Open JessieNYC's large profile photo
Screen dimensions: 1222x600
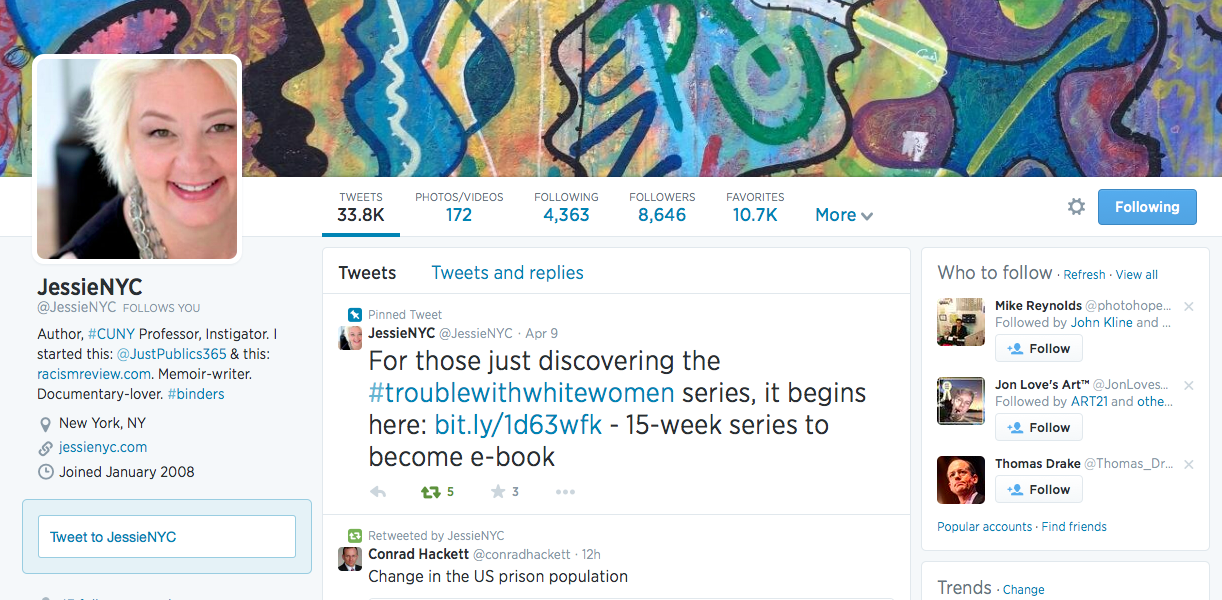pos(138,158)
